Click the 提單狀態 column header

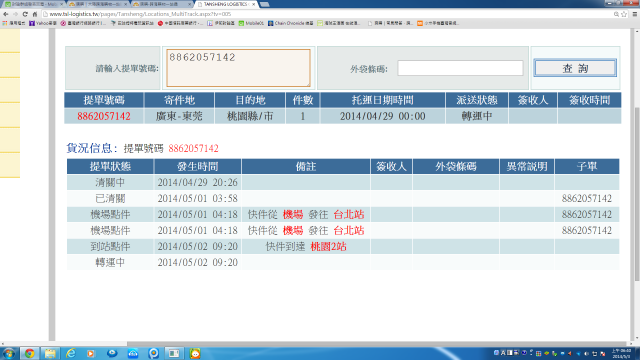tap(110, 167)
